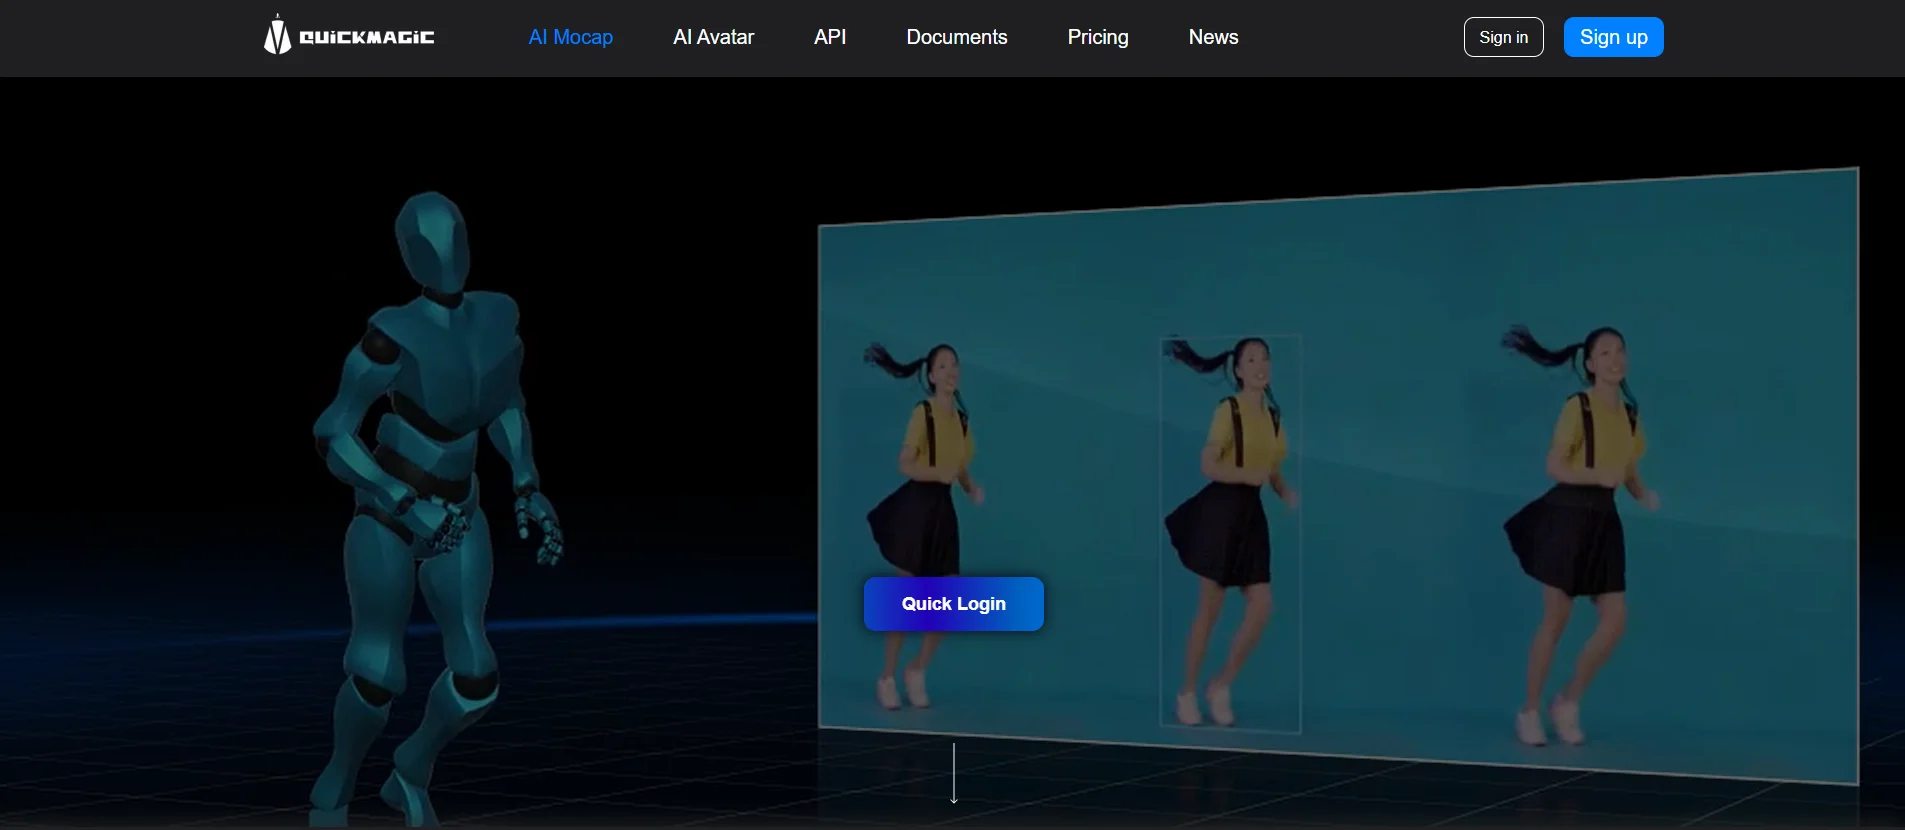Image resolution: width=1905 pixels, height=830 pixels.
Task: Open the AI Mocap tab
Action: point(570,37)
